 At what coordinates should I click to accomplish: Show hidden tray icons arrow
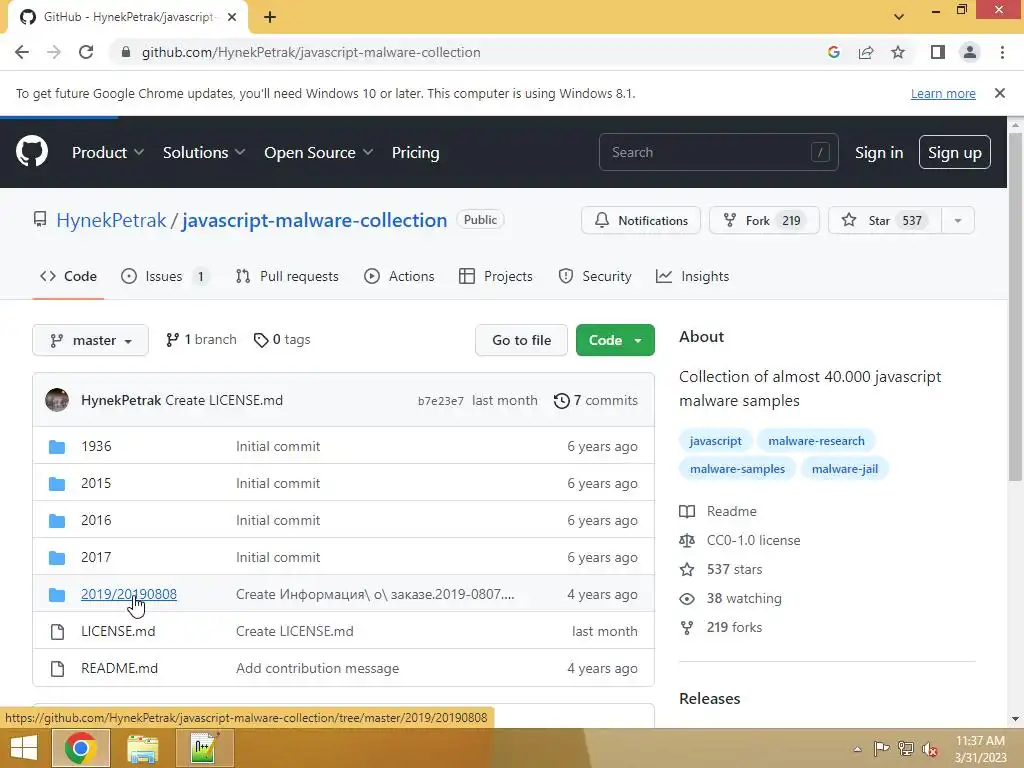[857, 748]
